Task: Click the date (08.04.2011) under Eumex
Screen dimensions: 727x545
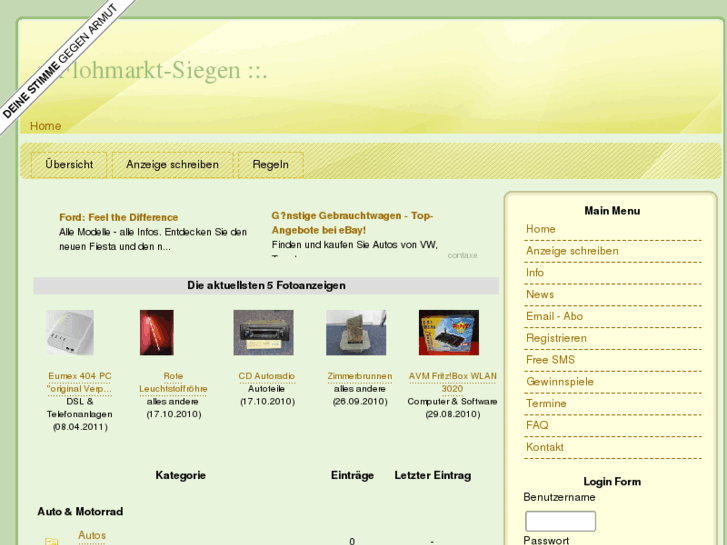Action: pos(80,427)
